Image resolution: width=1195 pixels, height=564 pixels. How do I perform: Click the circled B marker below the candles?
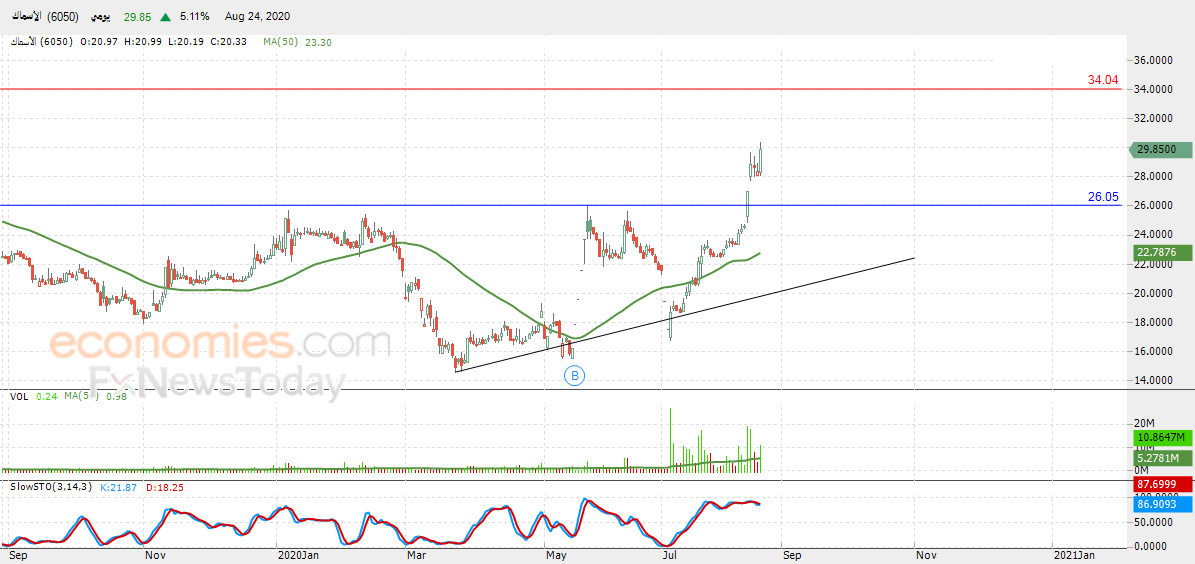coord(575,375)
